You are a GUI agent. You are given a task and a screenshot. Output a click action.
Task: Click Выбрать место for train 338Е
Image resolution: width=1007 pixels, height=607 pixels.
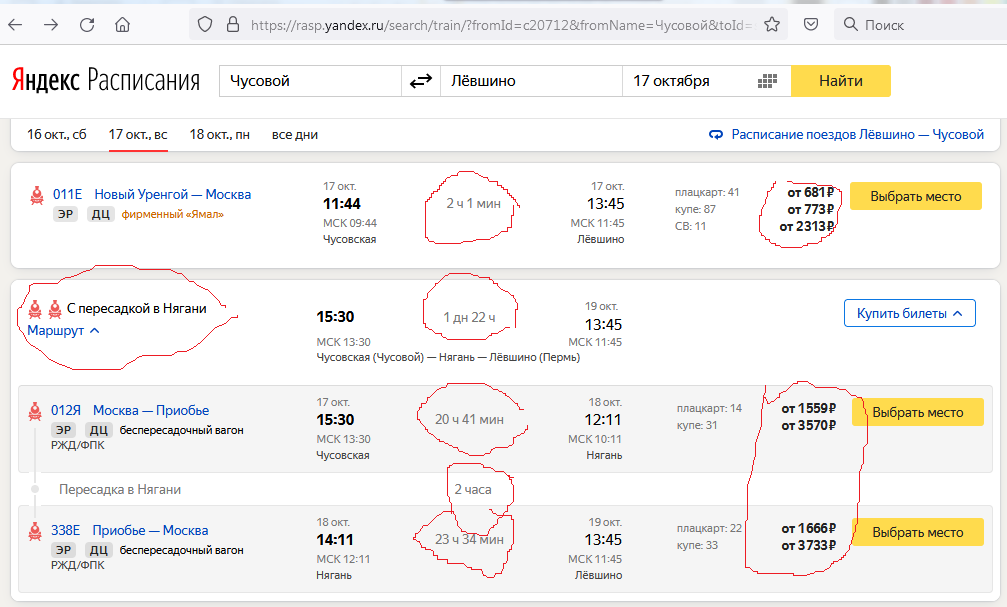(918, 532)
